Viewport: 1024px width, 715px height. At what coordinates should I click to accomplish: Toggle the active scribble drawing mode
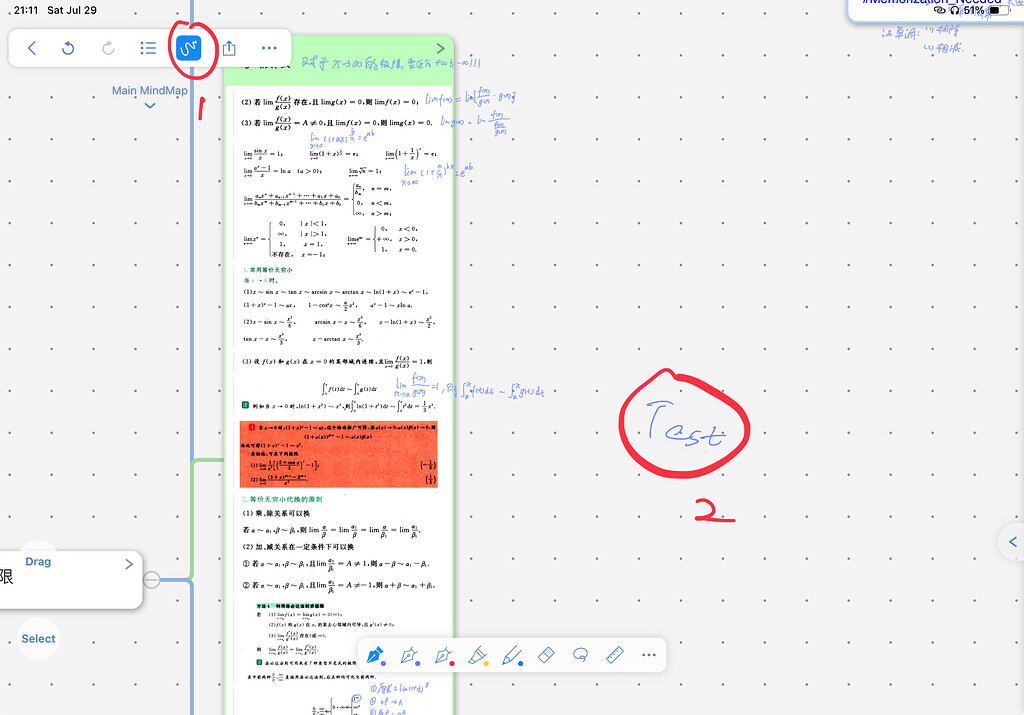click(191, 47)
